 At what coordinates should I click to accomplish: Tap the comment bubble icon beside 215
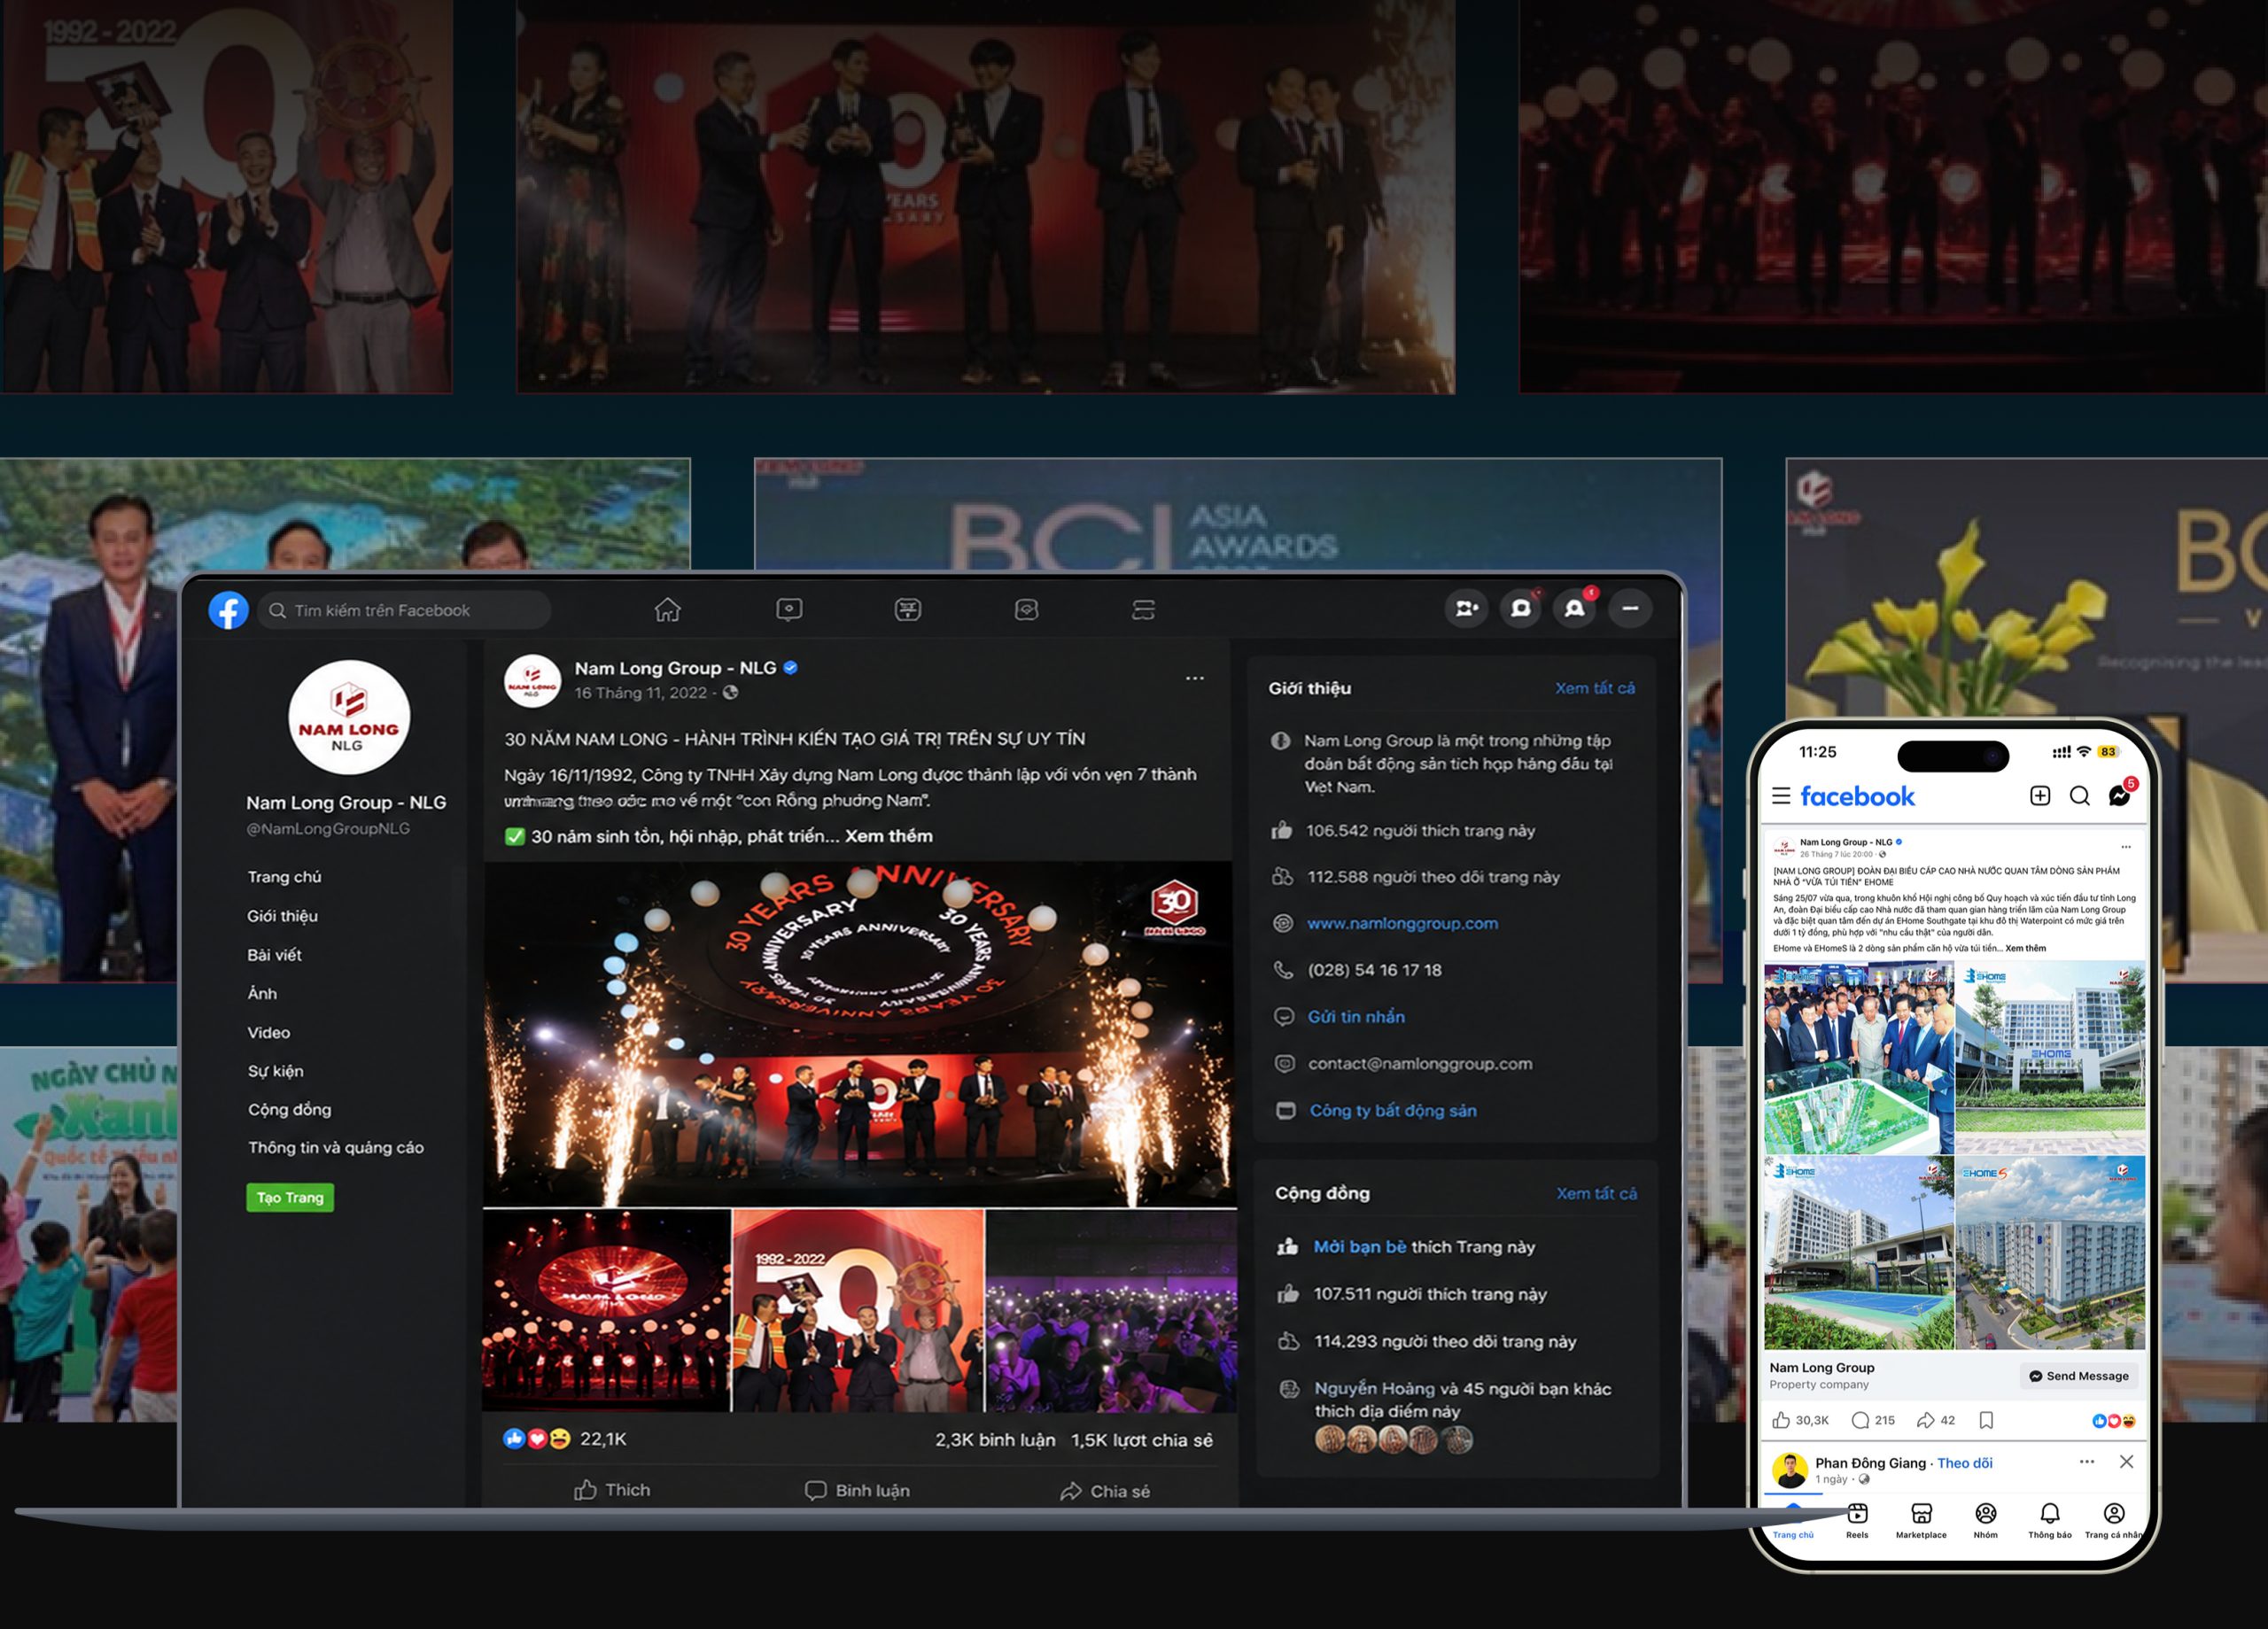[1860, 1420]
